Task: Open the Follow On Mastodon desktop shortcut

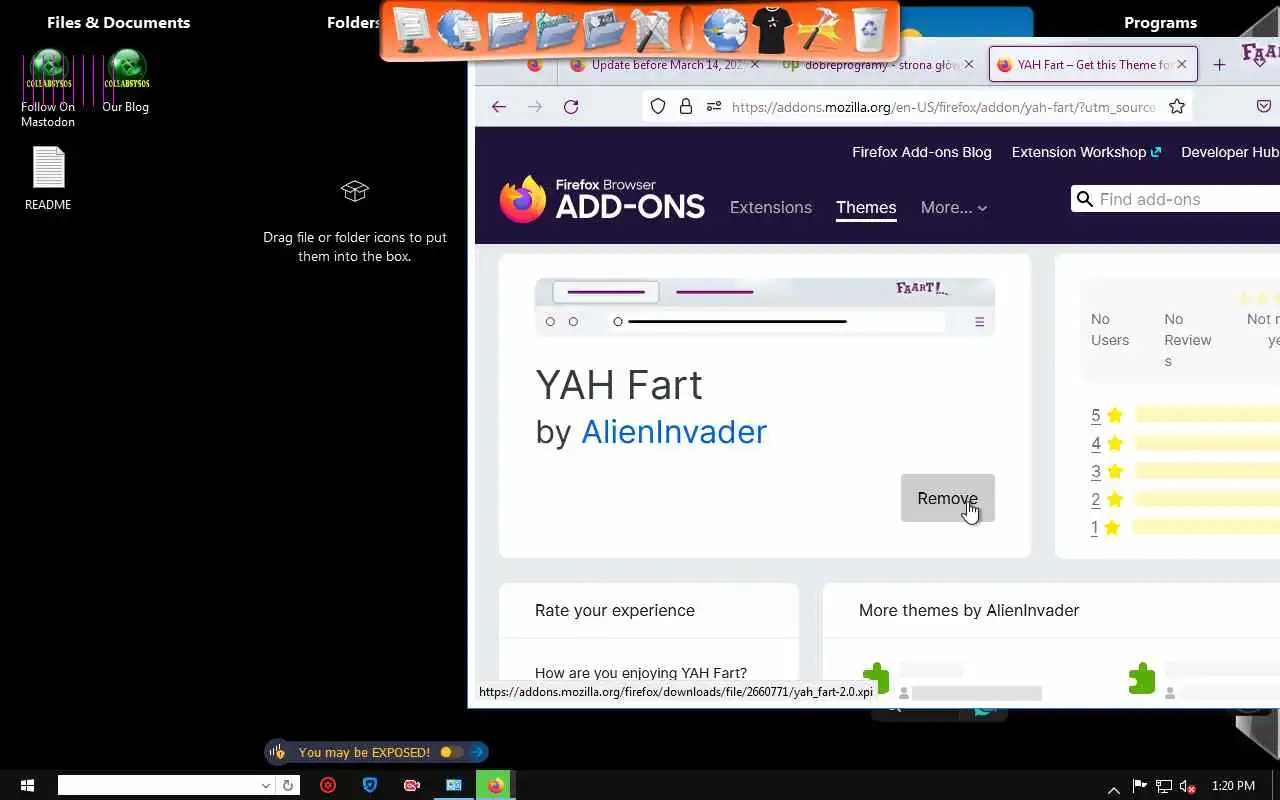Action: pyautogui.click(x=48, y=88)
